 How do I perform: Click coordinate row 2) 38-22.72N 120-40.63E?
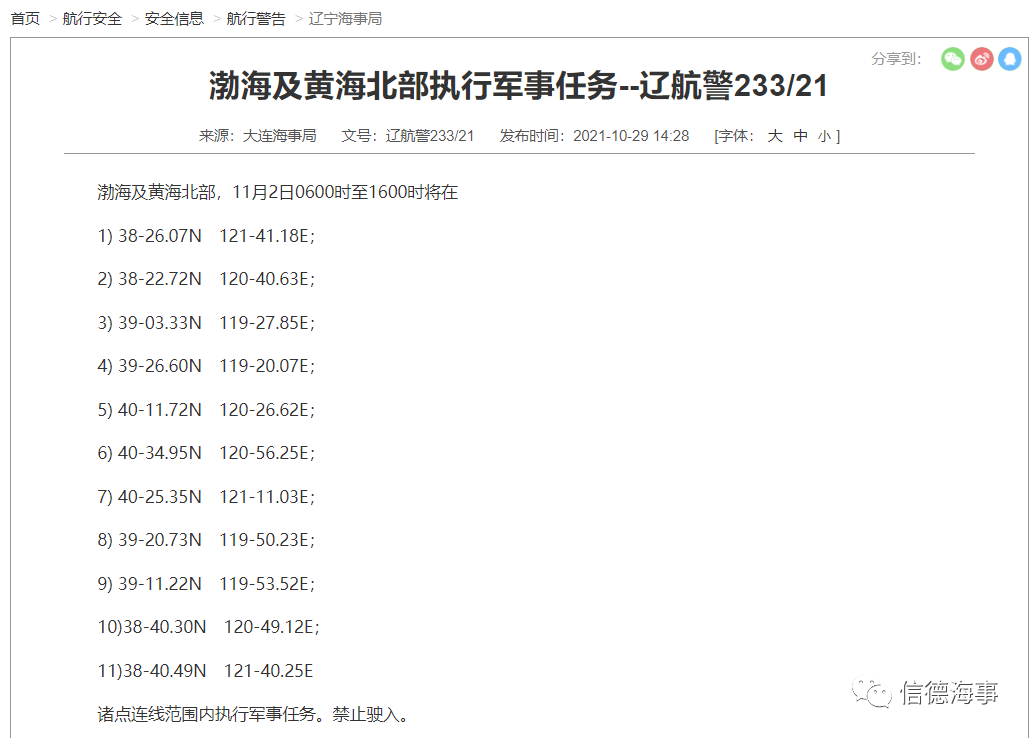pyautogui.click(x=206, y=279)
